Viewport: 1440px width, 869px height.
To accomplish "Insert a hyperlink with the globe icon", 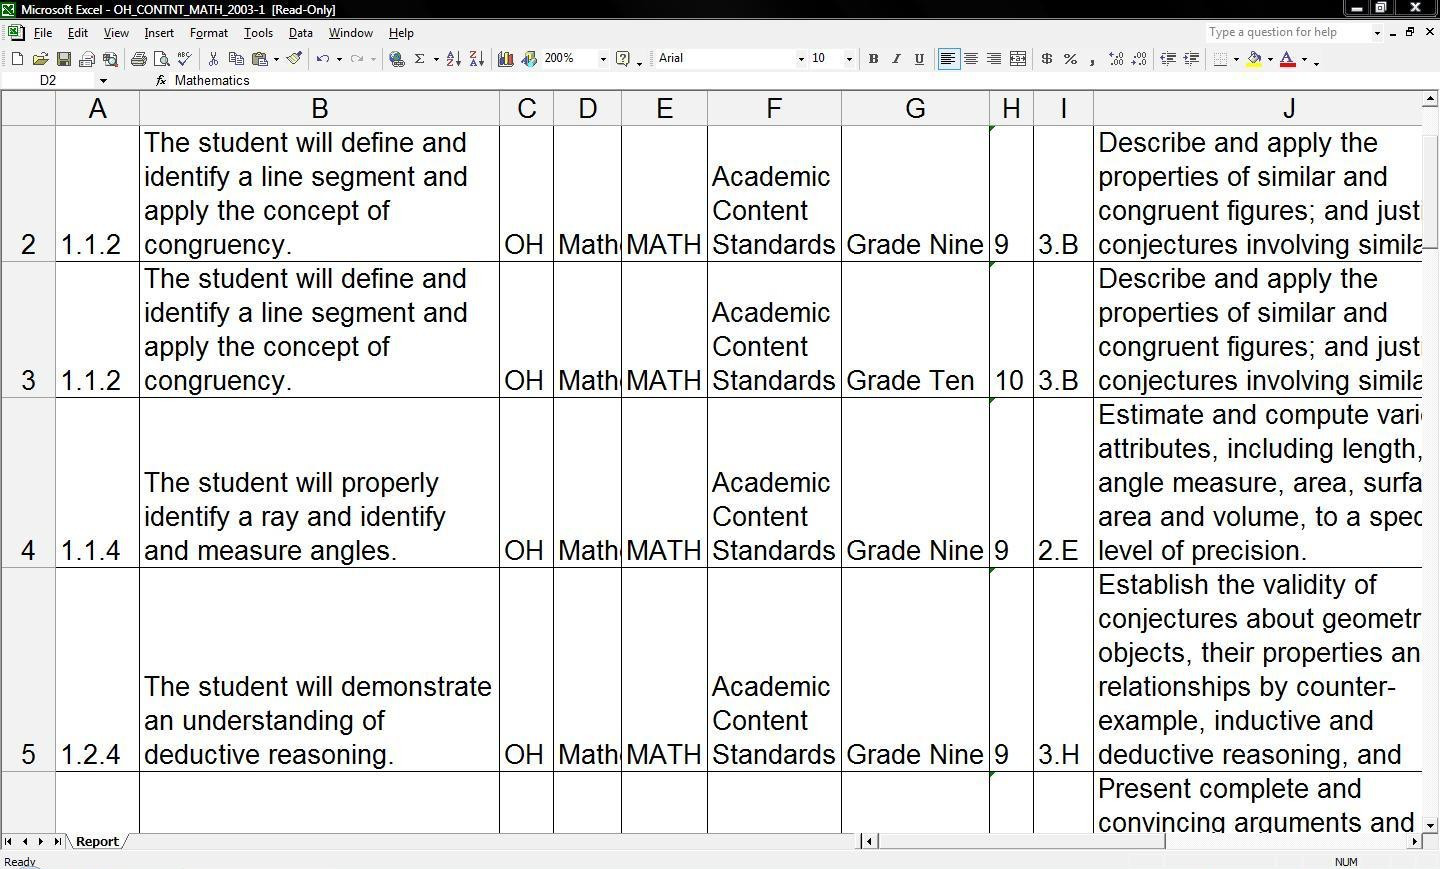I will click(x=397, y=59).
